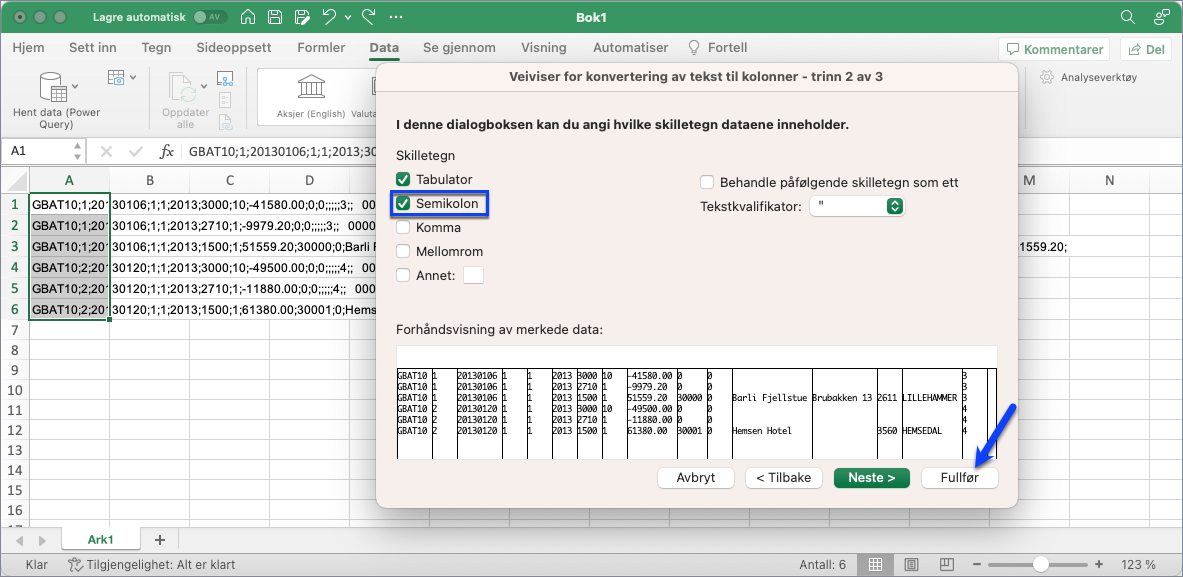
Task: Click the fx insert function icon
Action: pos(167,151)
